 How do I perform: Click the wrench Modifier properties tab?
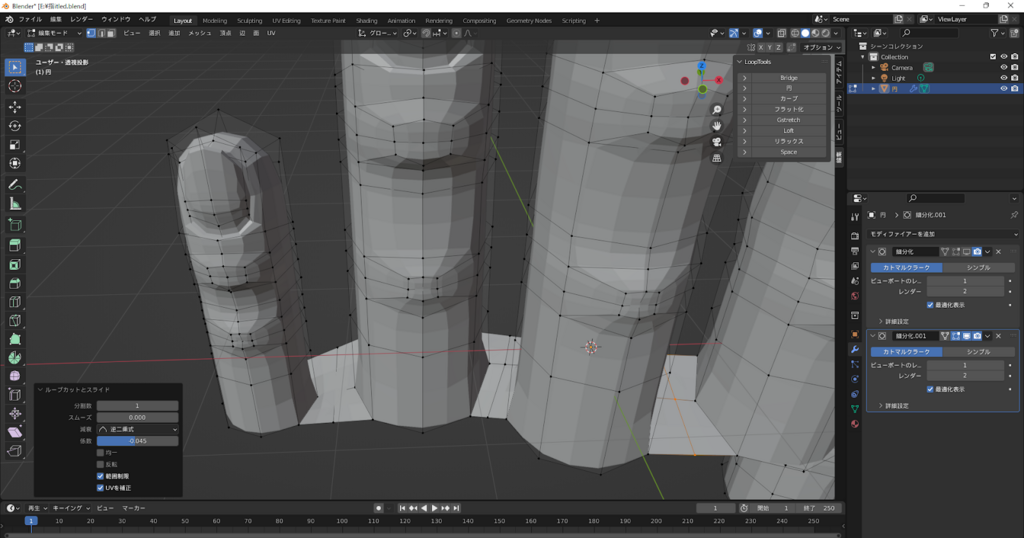854,349
